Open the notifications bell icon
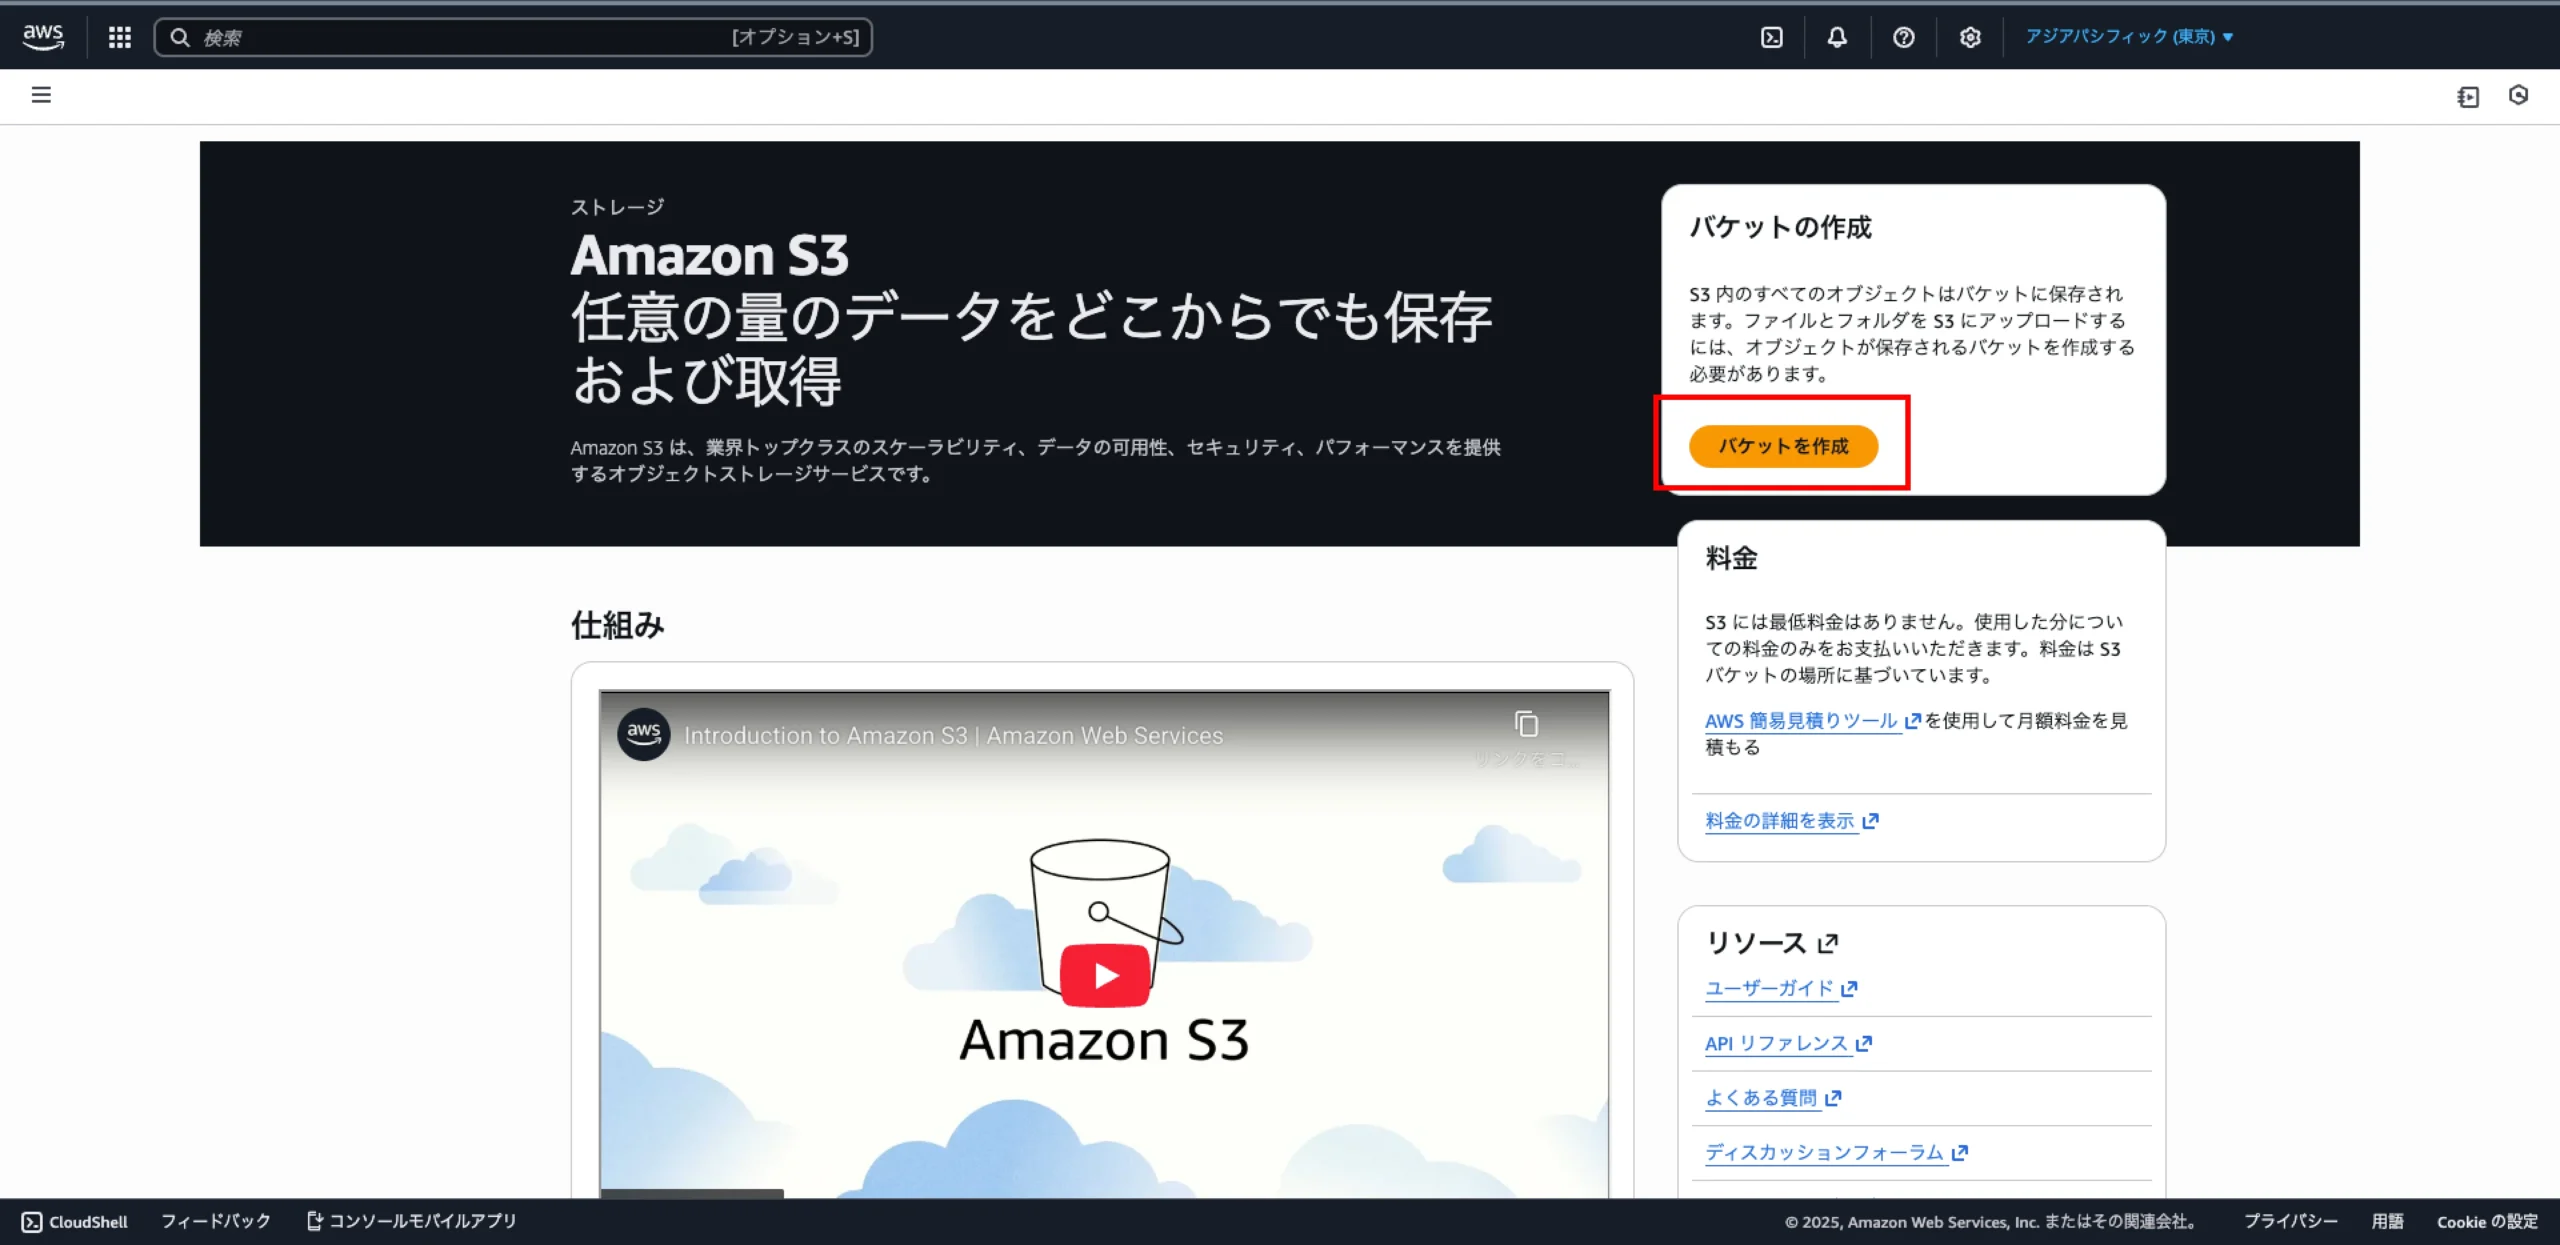The height and width of the screenshot is (1245, 2560). [1837, 37]
